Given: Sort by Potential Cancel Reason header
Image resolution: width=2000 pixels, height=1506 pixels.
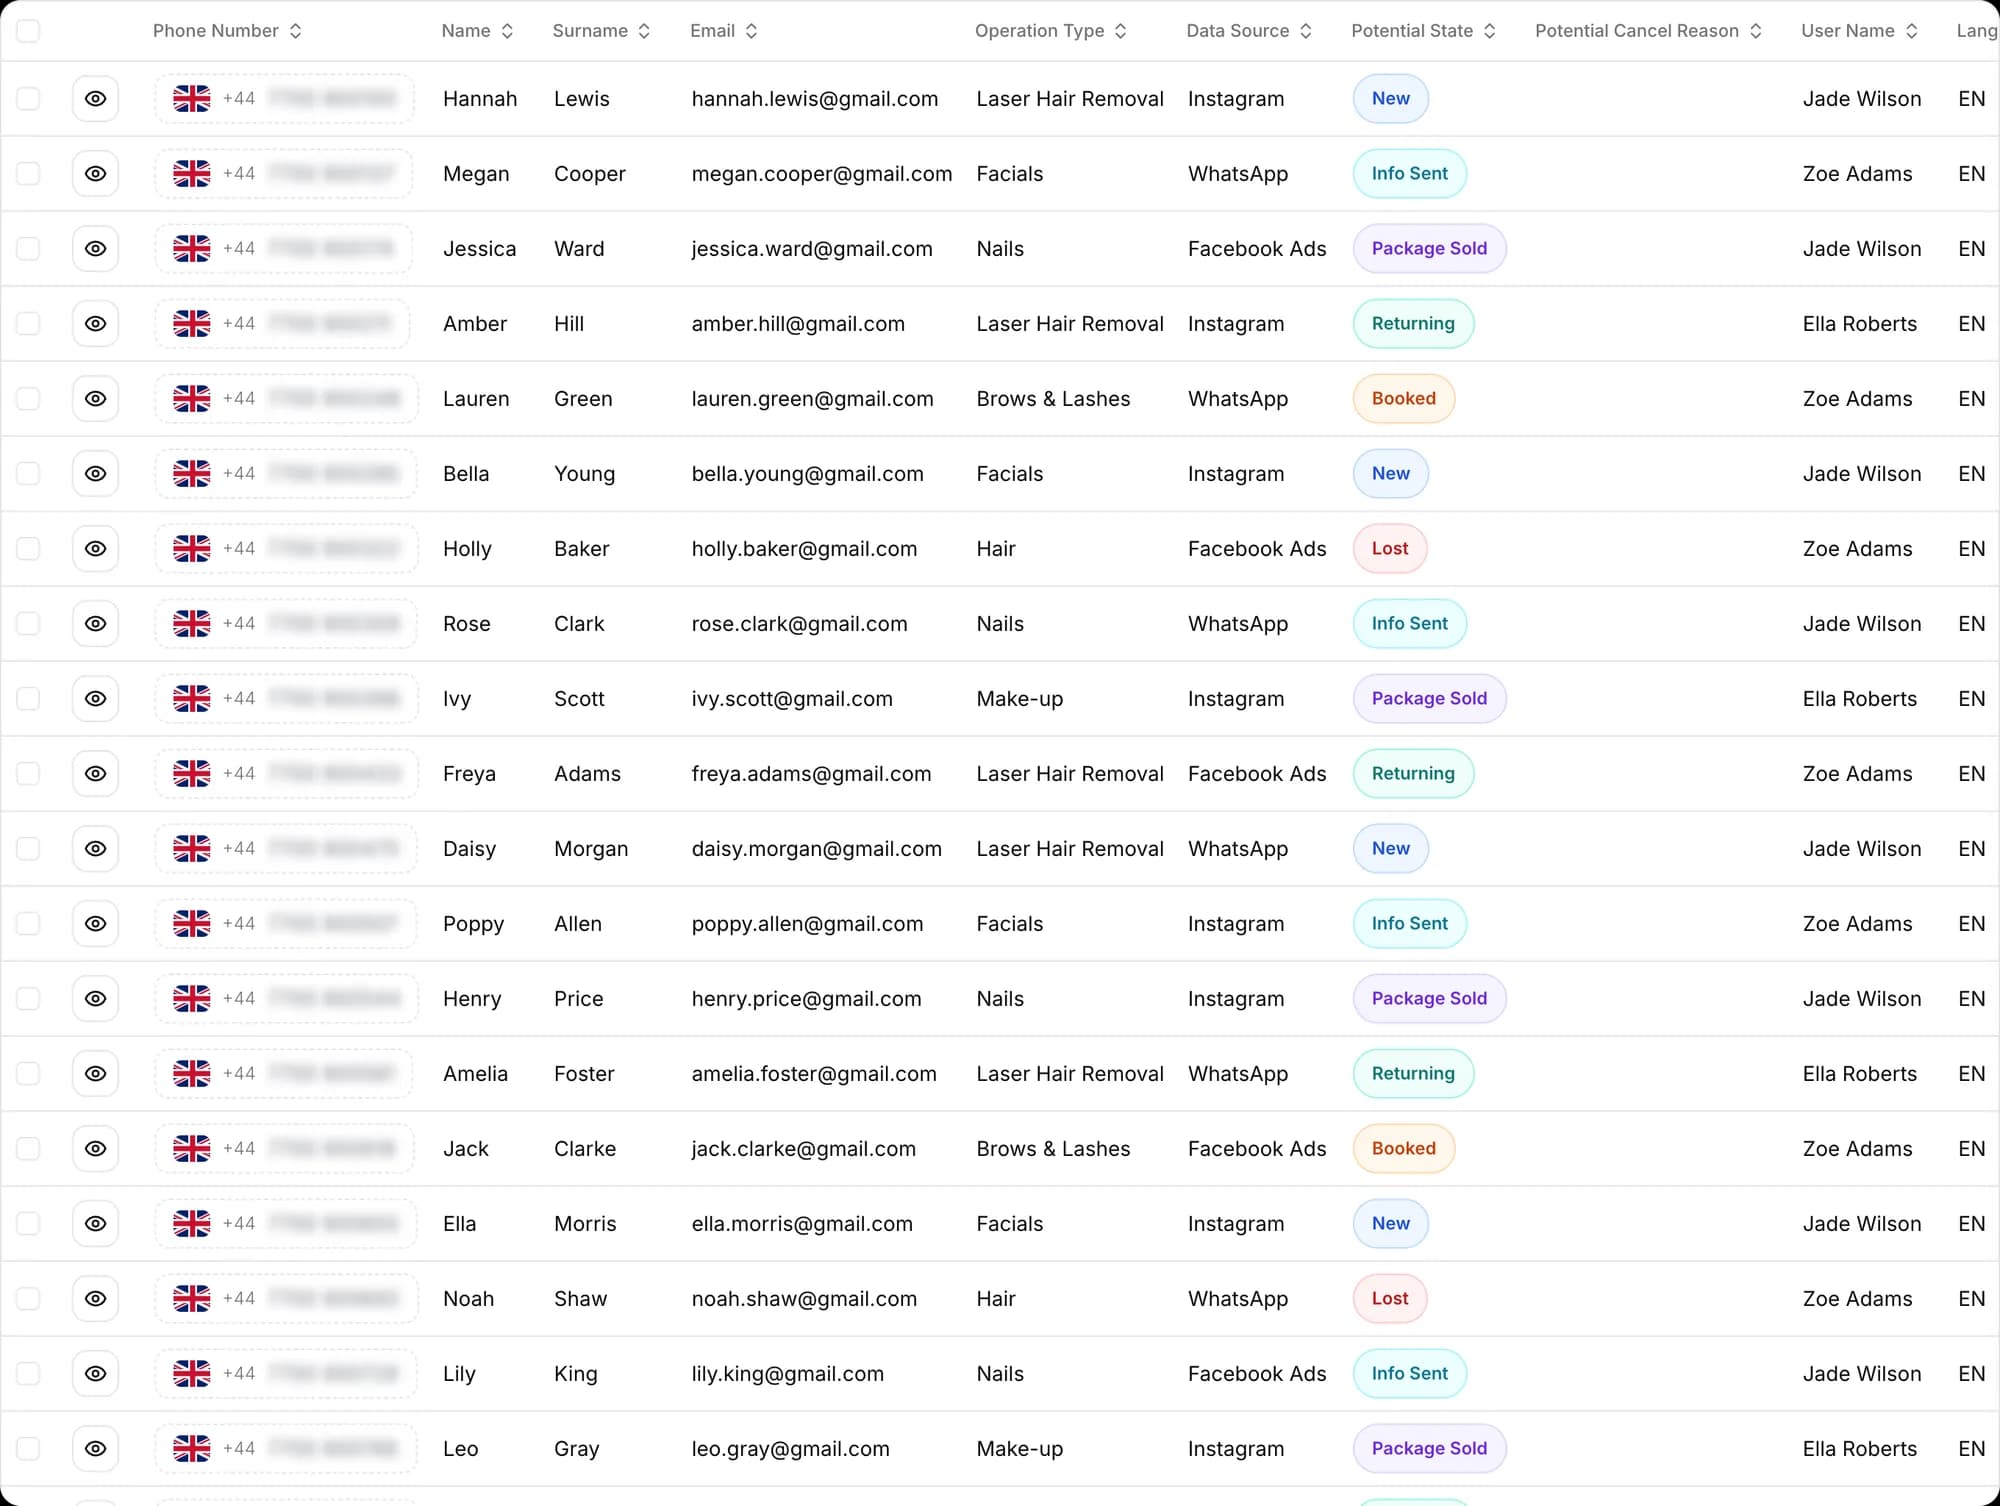Looking at the screenshot, I should pyautogui.click(x=1648, y=31).
